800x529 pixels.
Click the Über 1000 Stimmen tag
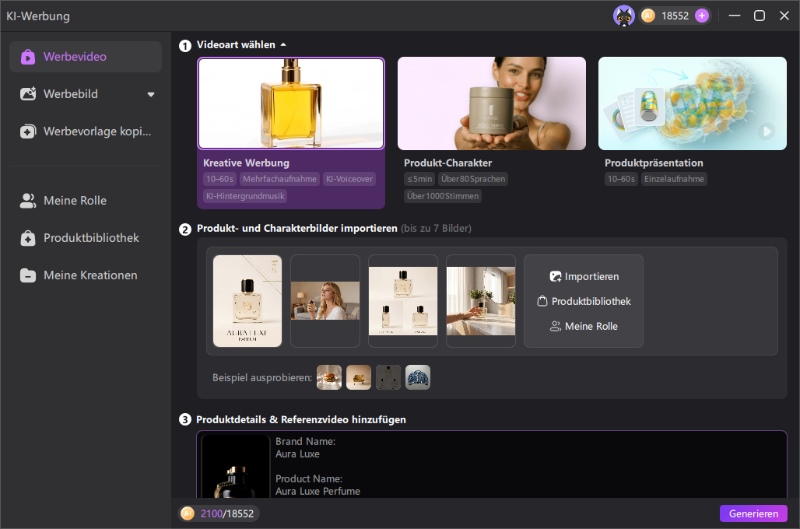tap(443, 196)
